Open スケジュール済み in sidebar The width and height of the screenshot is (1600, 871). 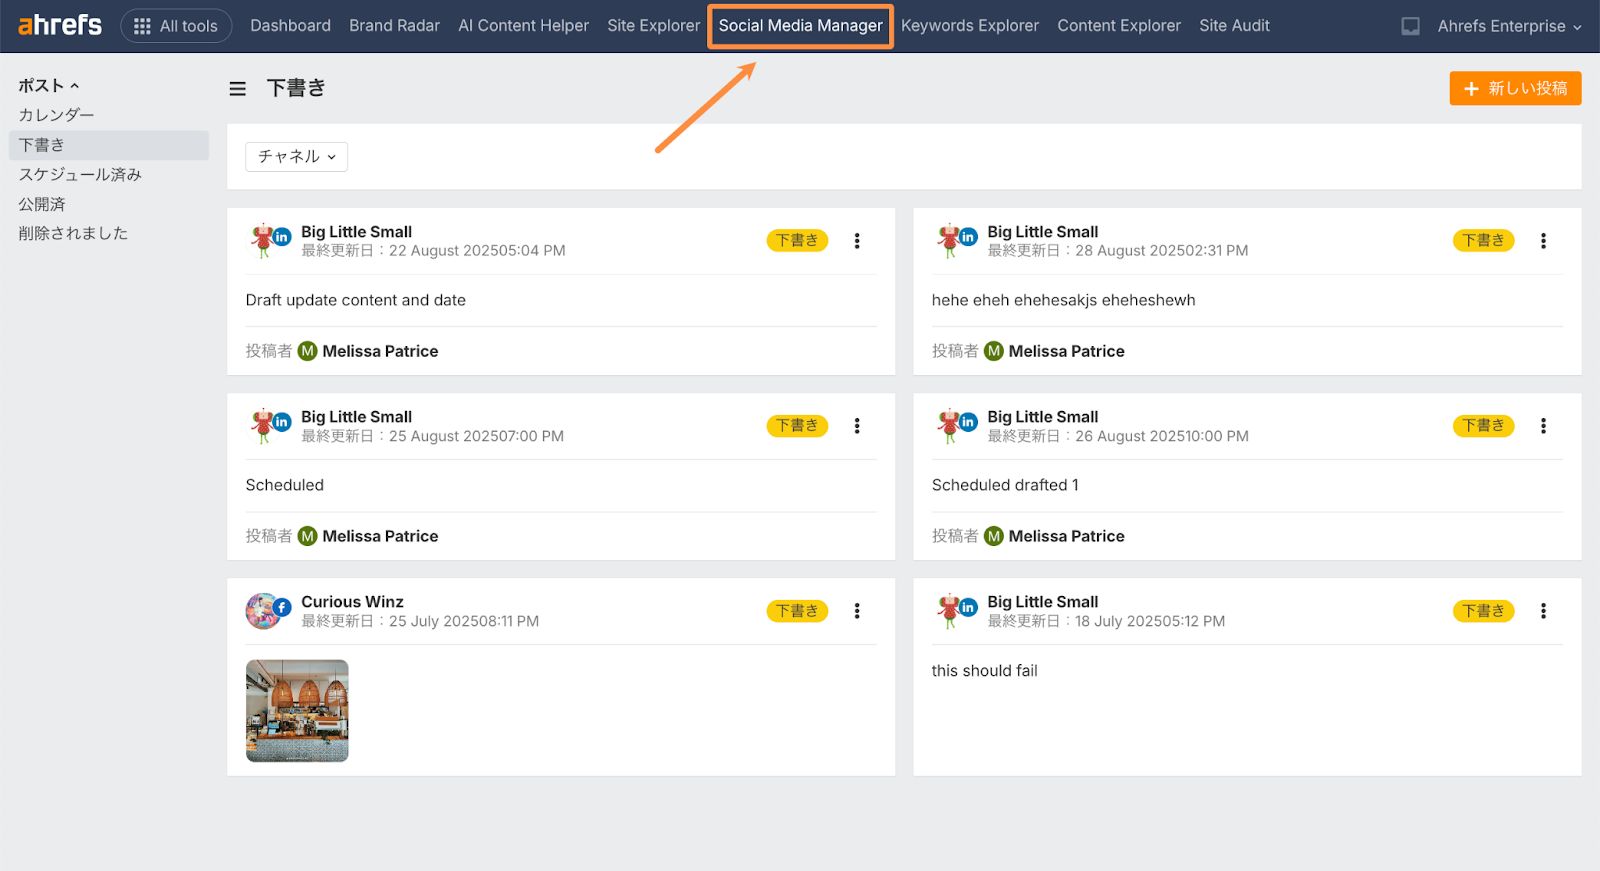pyautogui.click(x=80, y=174)
